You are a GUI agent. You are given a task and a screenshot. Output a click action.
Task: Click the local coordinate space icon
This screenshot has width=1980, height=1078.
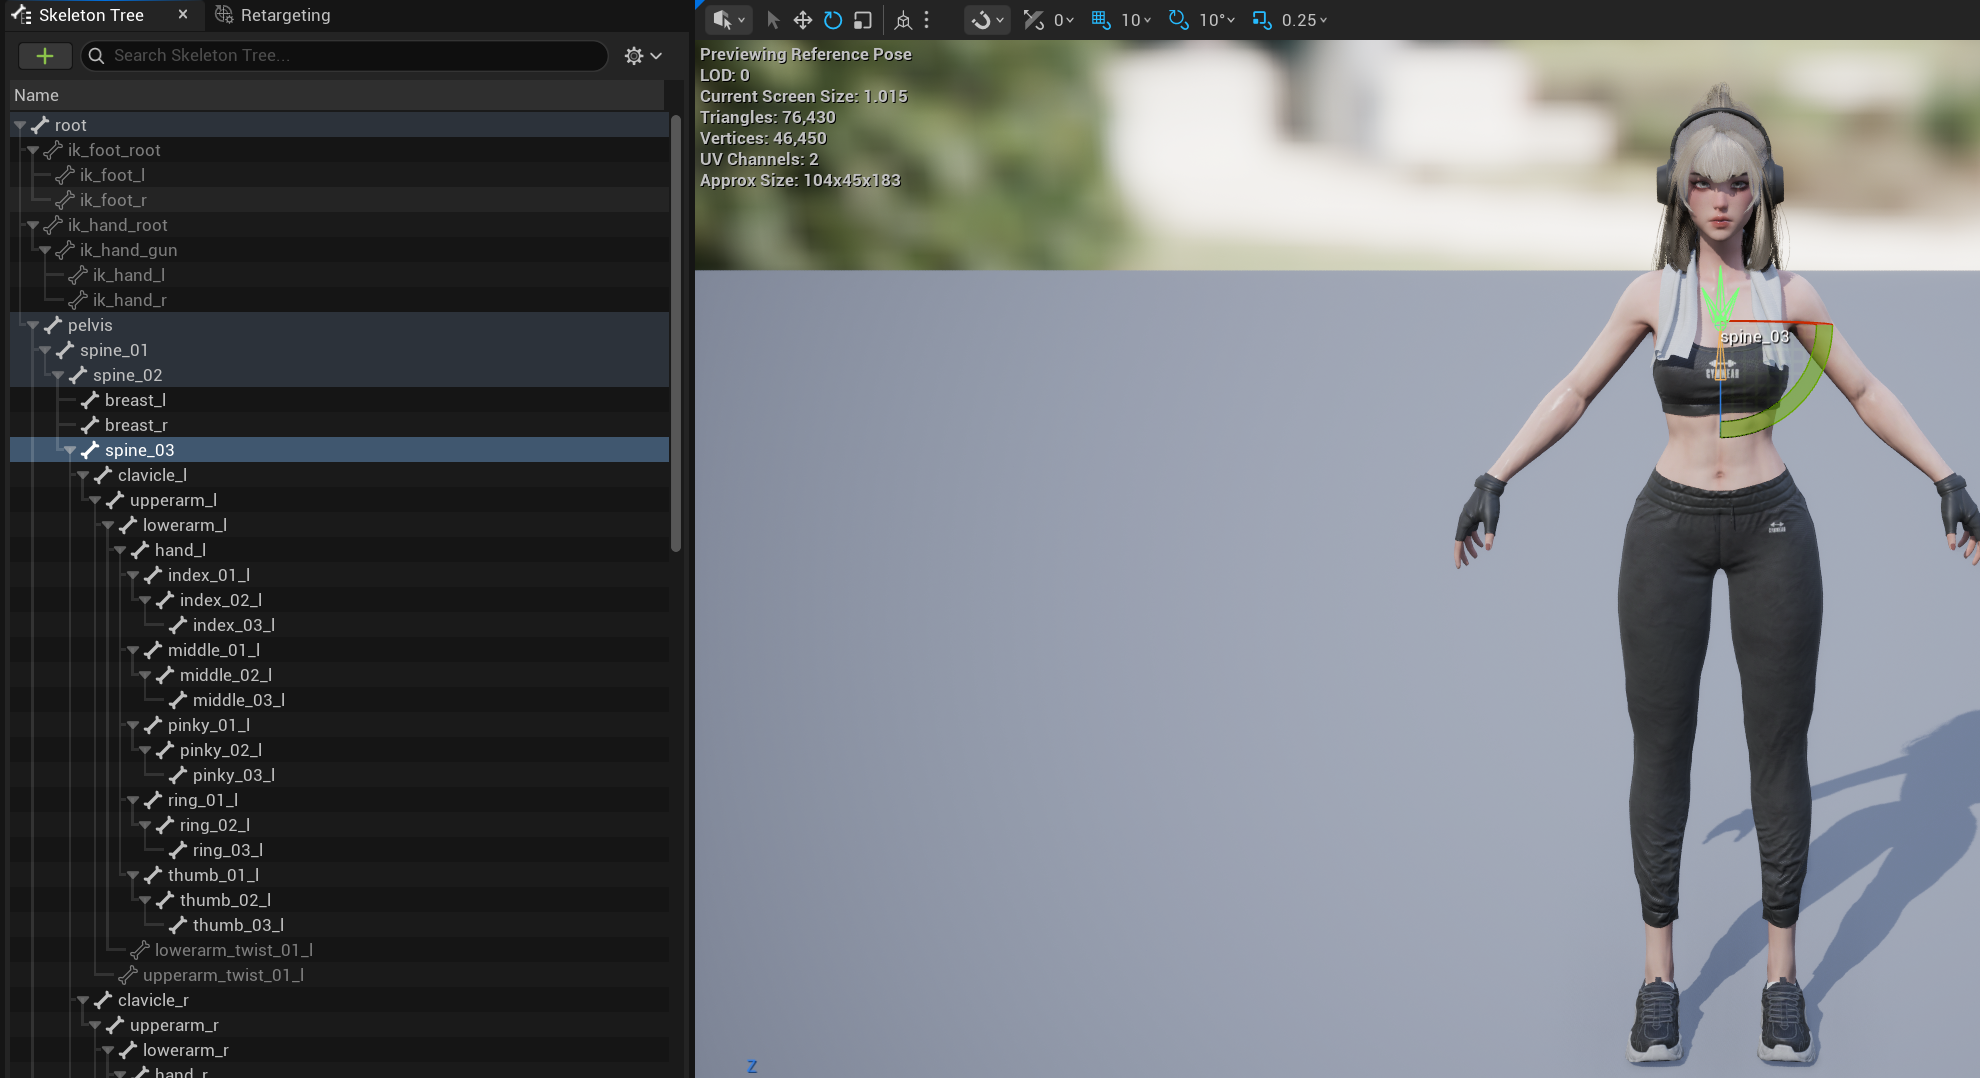click(903, 20)
